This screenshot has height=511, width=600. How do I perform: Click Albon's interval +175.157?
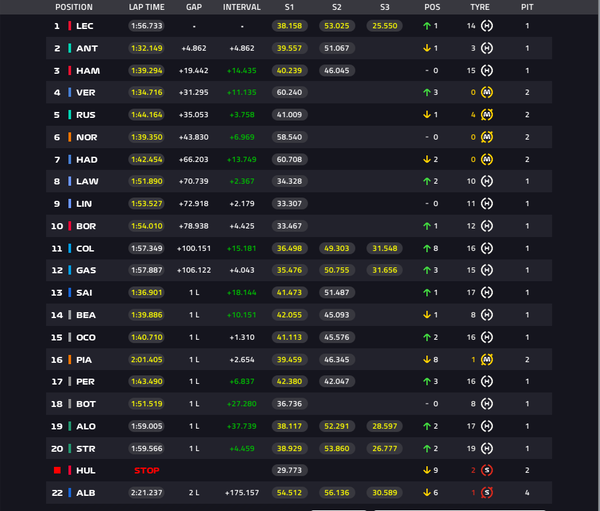coord(242,493)
